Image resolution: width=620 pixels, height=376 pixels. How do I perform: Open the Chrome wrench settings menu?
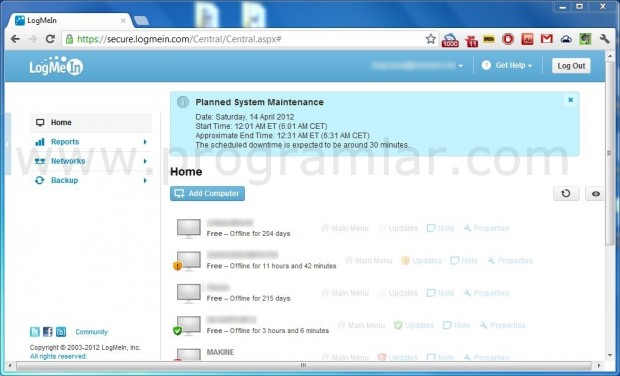pos(605,39)
